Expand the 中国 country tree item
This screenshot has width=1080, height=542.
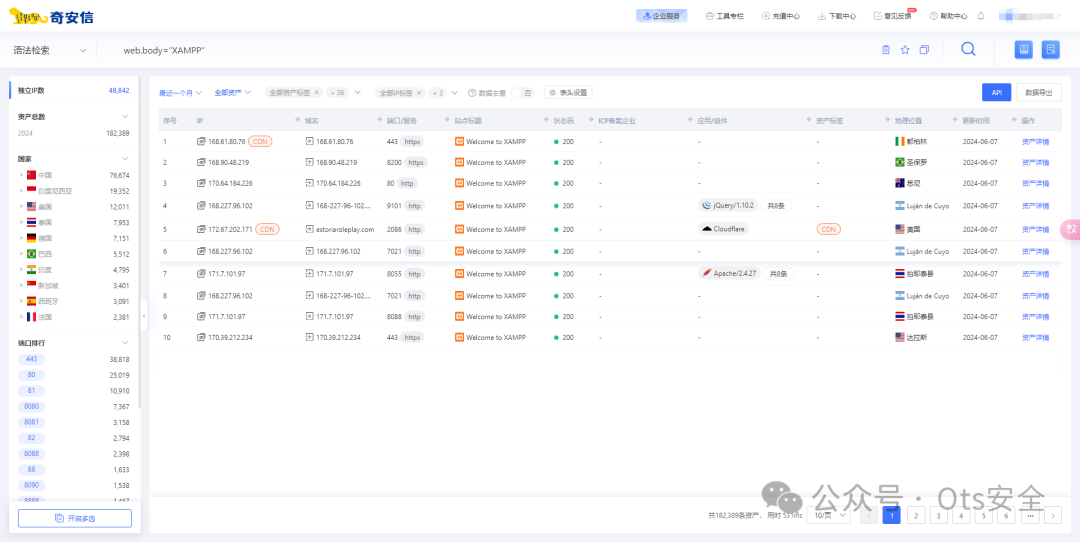(x=22, y=175)
